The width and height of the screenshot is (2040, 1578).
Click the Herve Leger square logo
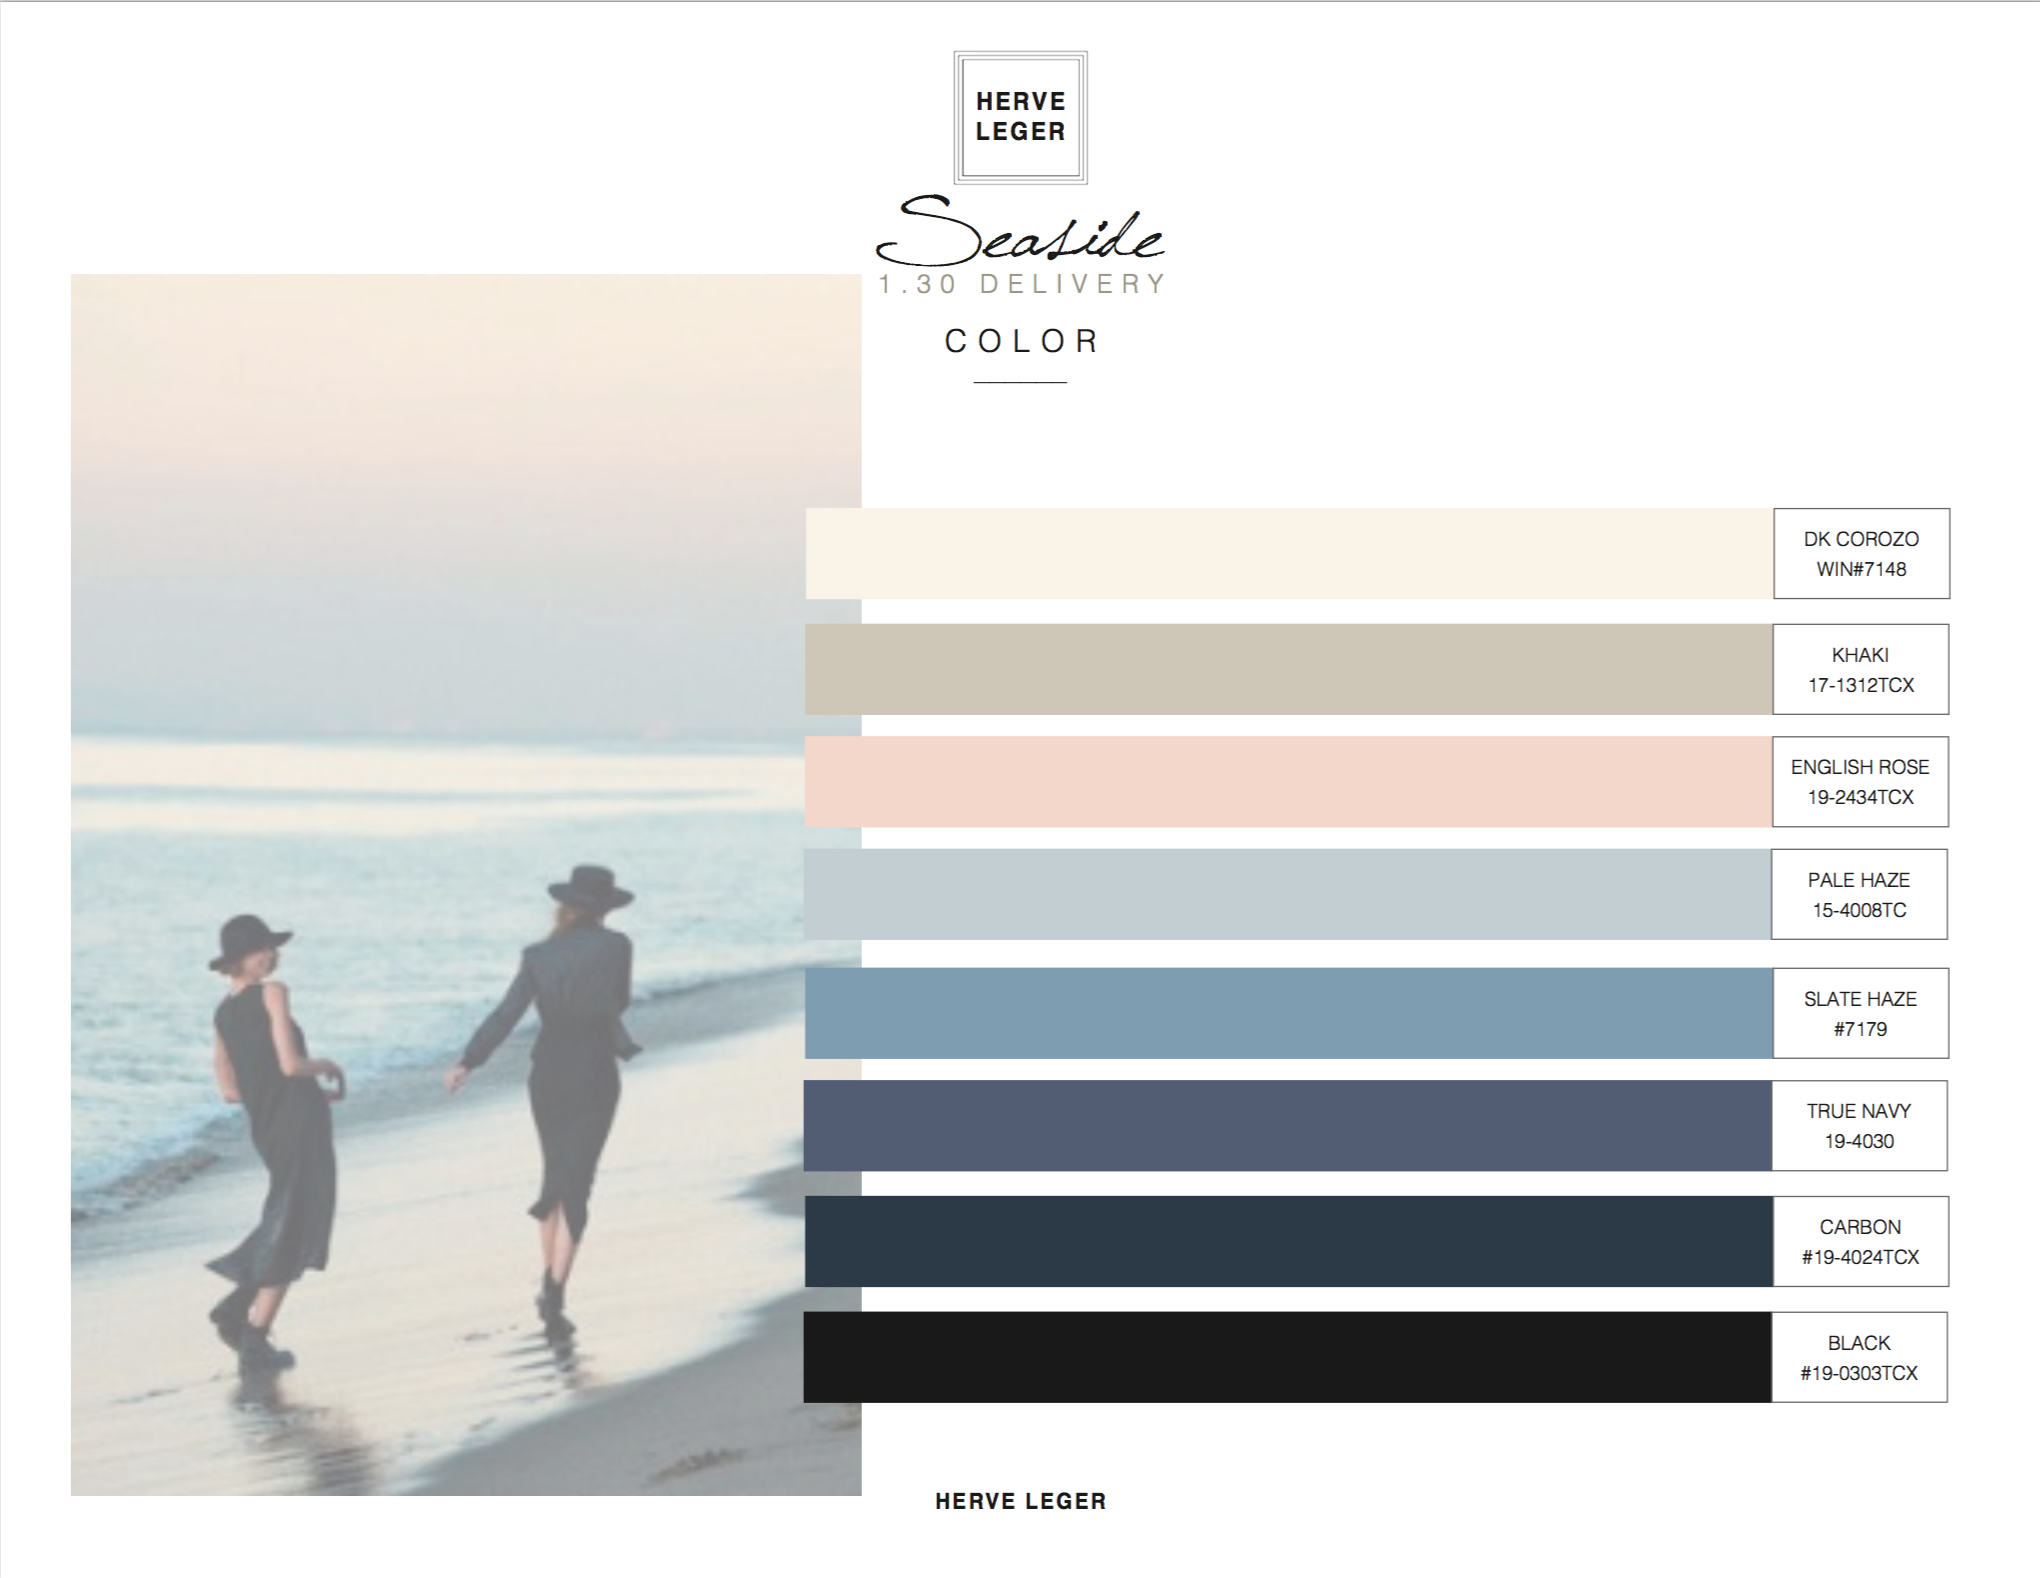point(1020,117)
